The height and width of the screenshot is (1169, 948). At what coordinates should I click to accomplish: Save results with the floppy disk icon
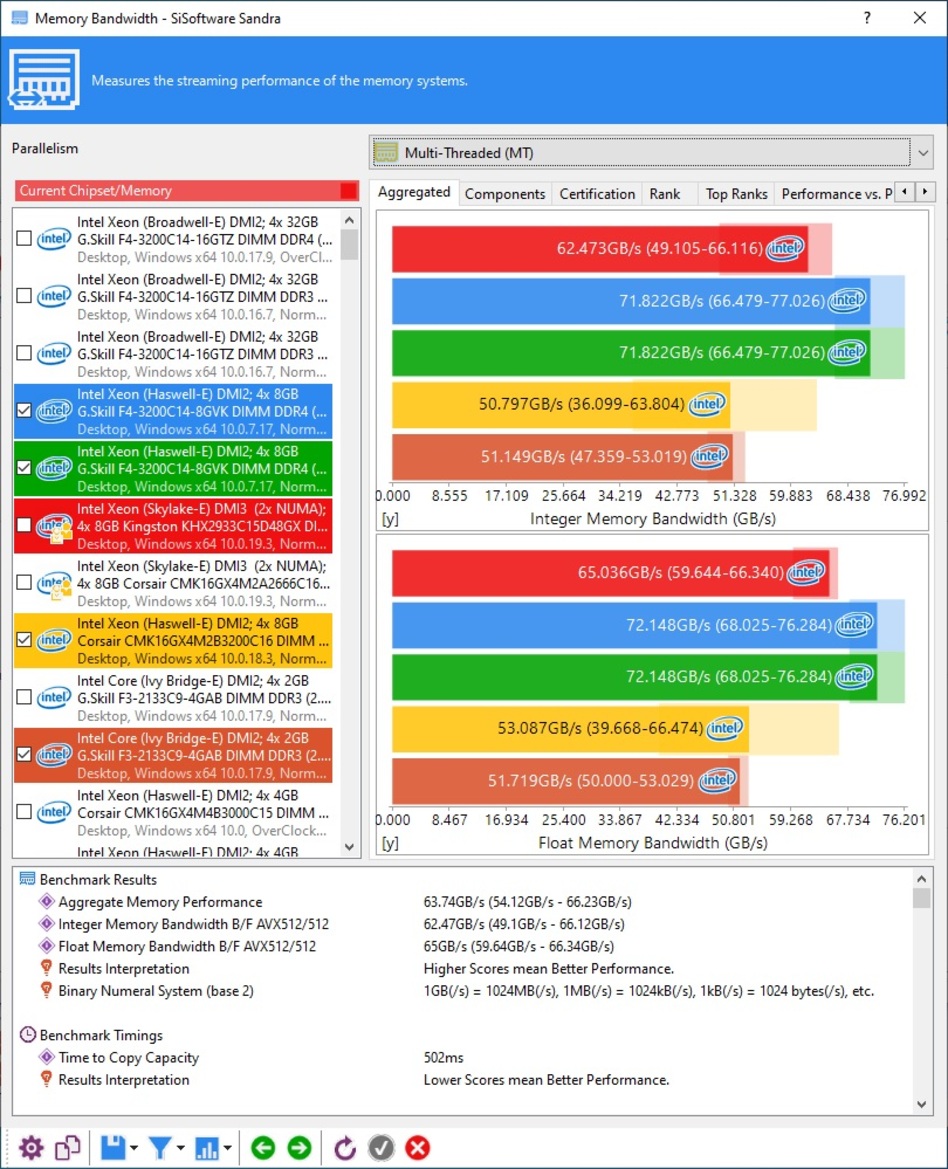[113, 1147]
